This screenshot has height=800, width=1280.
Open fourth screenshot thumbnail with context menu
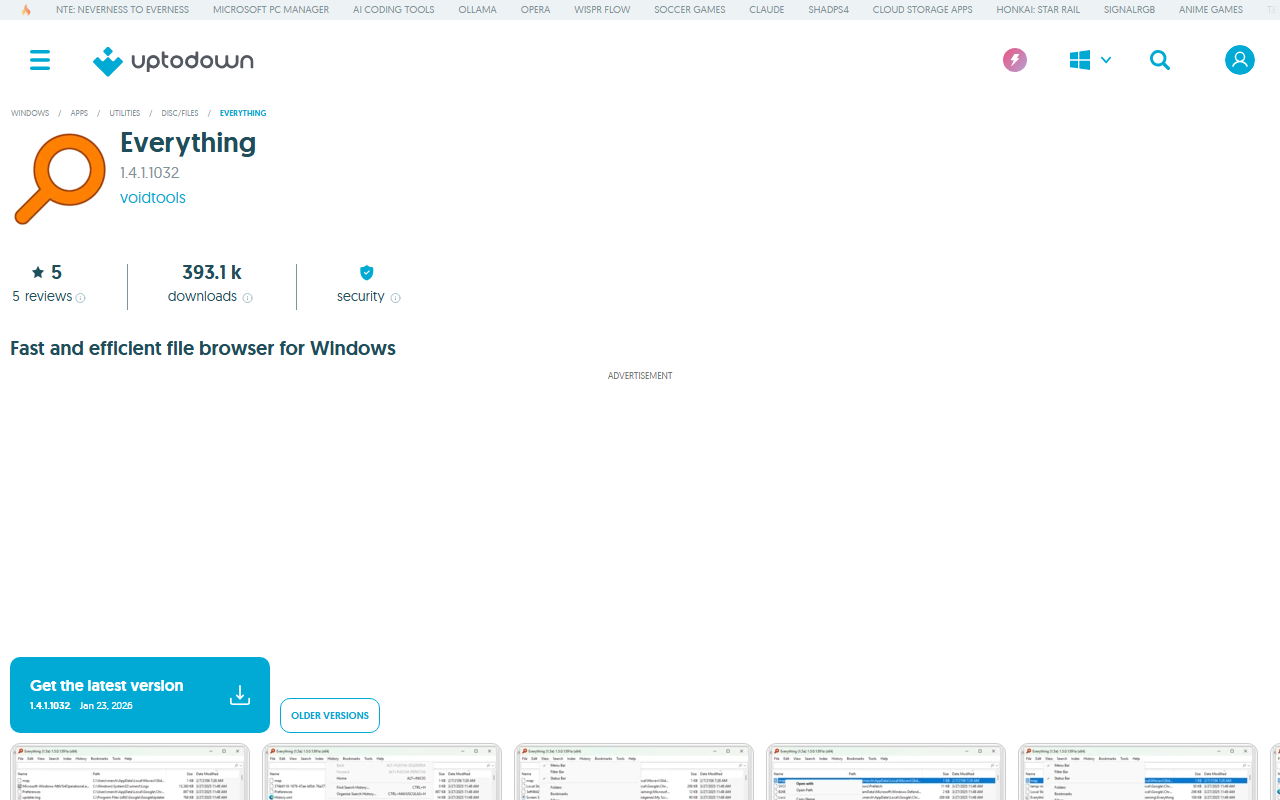[x=886, y=772]
